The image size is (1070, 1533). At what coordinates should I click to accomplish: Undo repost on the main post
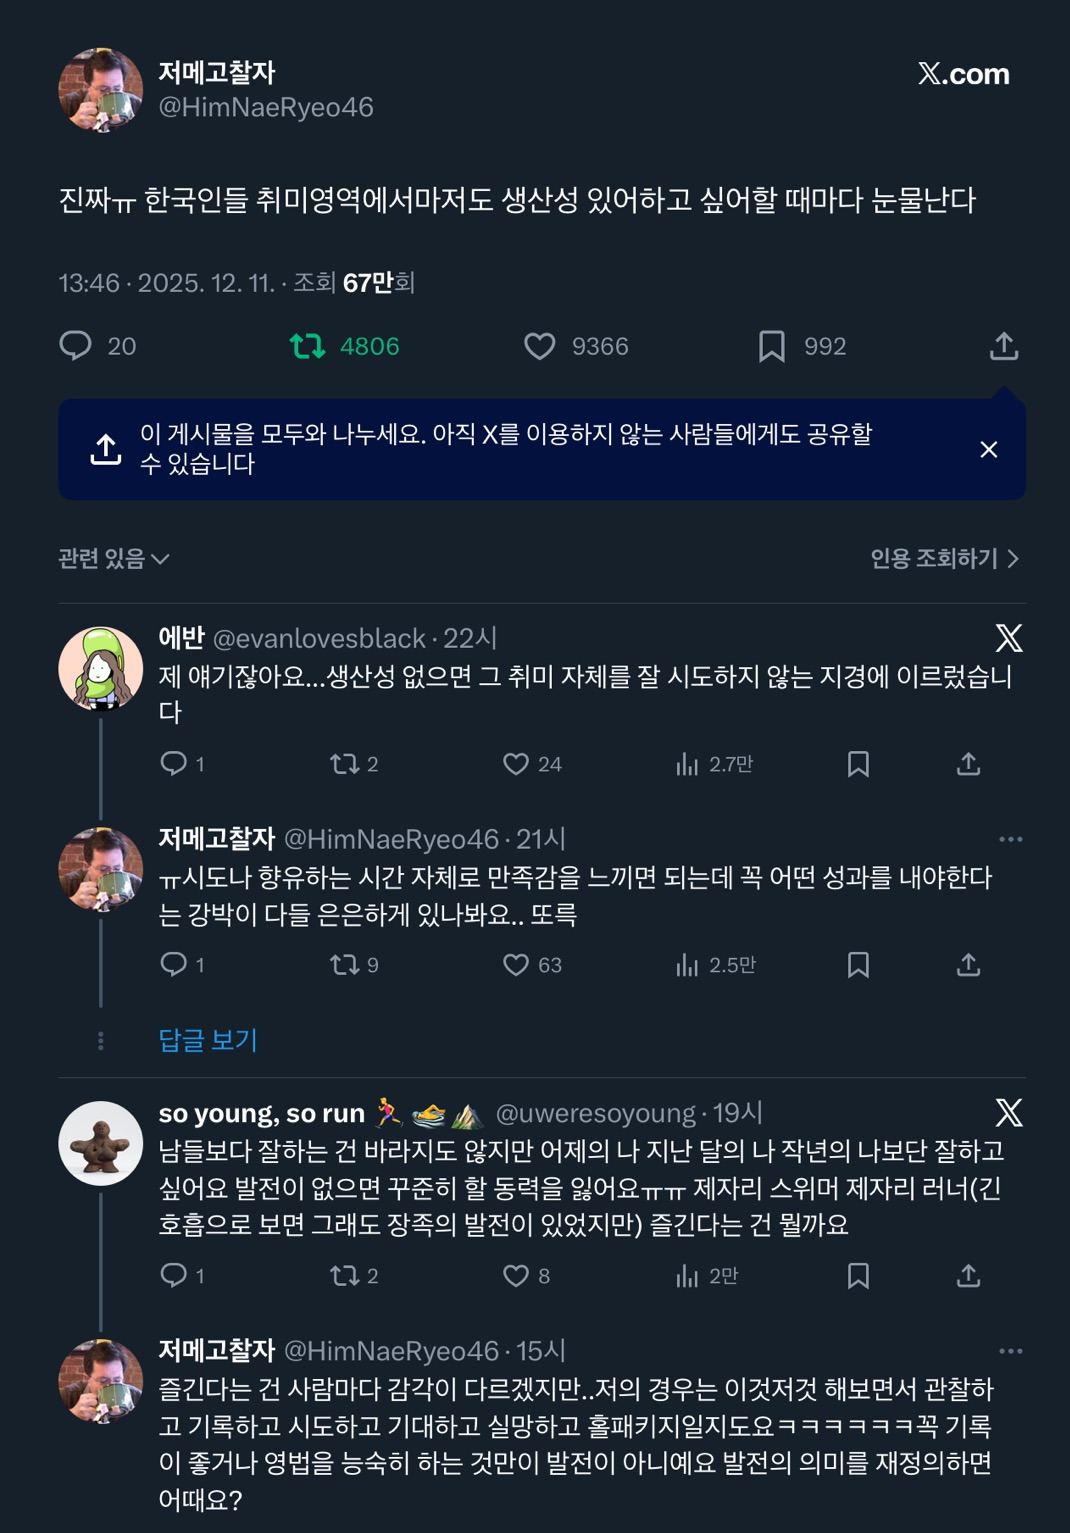pos(307,346)
